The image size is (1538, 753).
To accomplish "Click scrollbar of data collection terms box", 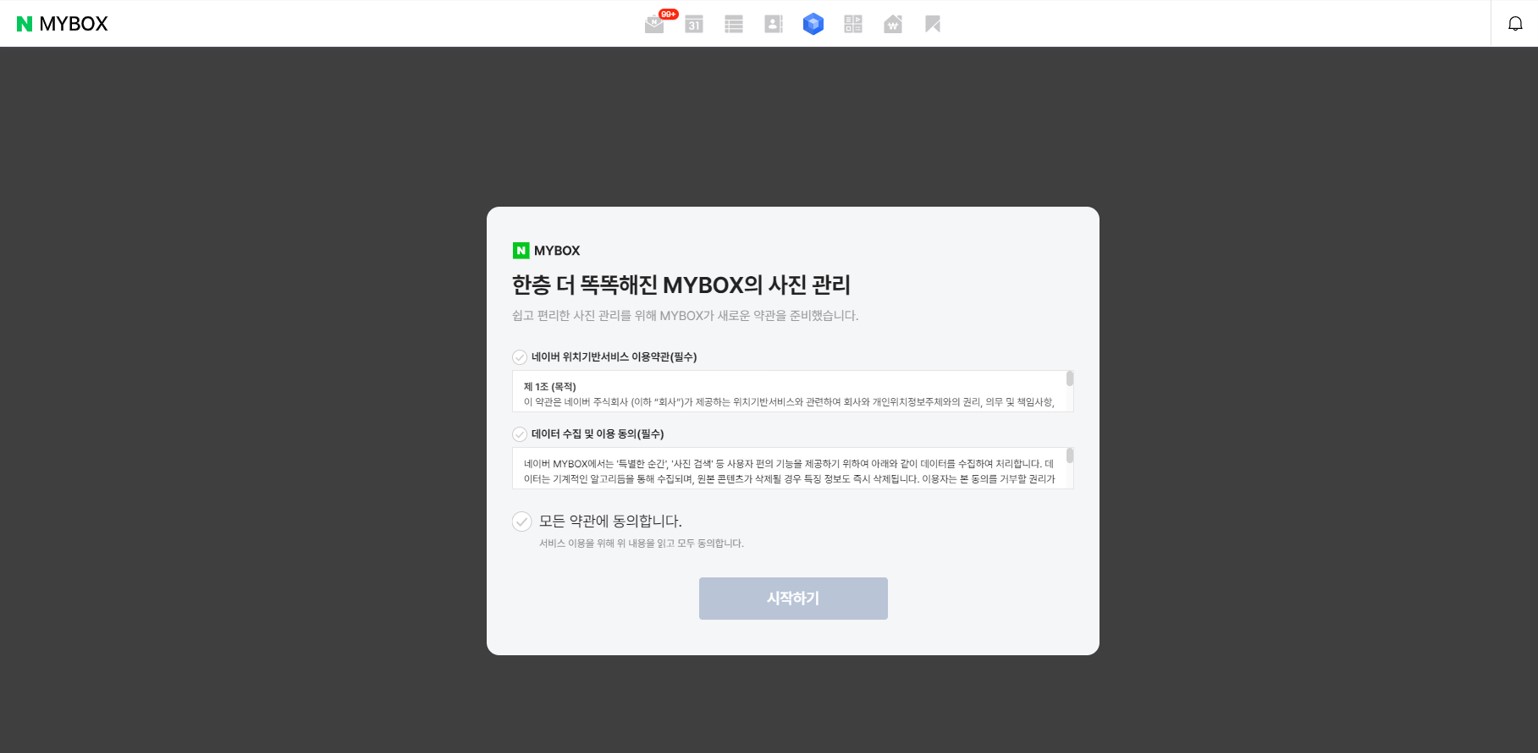I will pos(1070,456).
